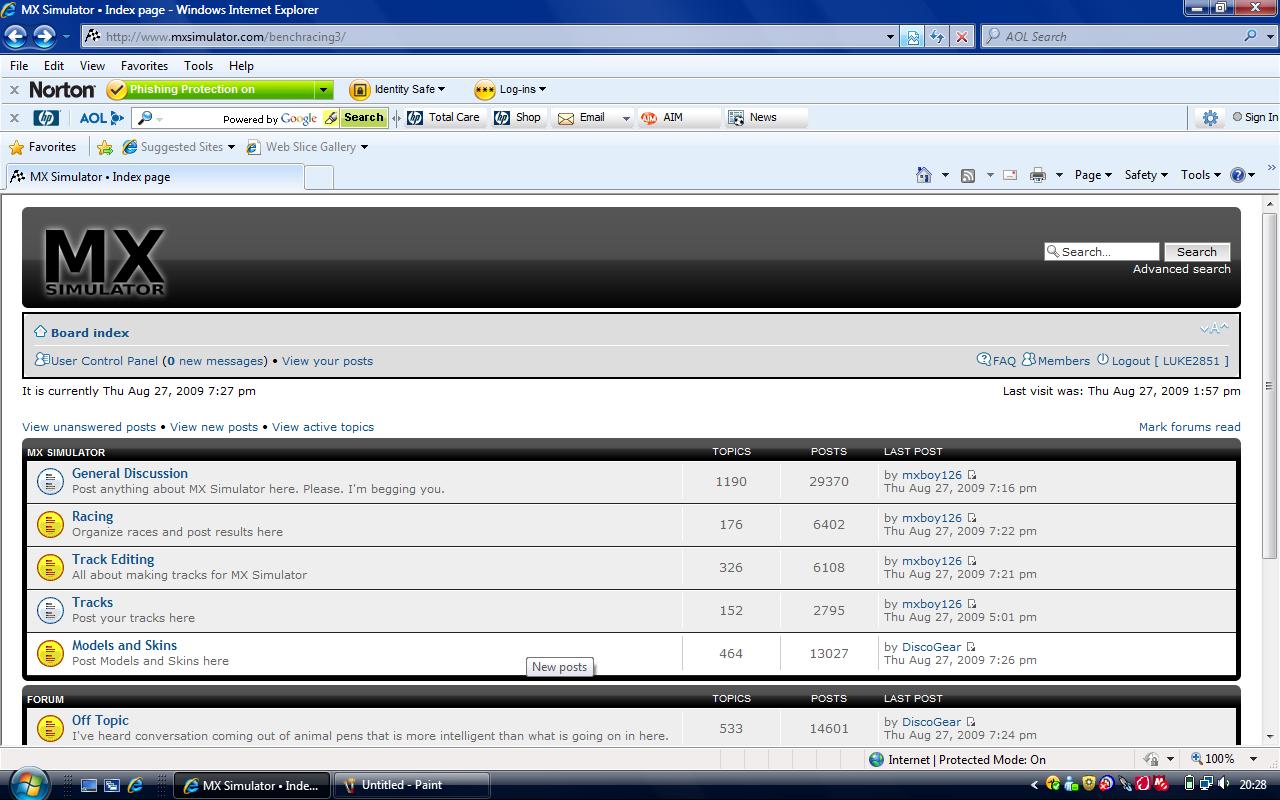Open the last post icon in General Discussion row
The height and width of the screenshot is (800, 1280).
point(972,476)
